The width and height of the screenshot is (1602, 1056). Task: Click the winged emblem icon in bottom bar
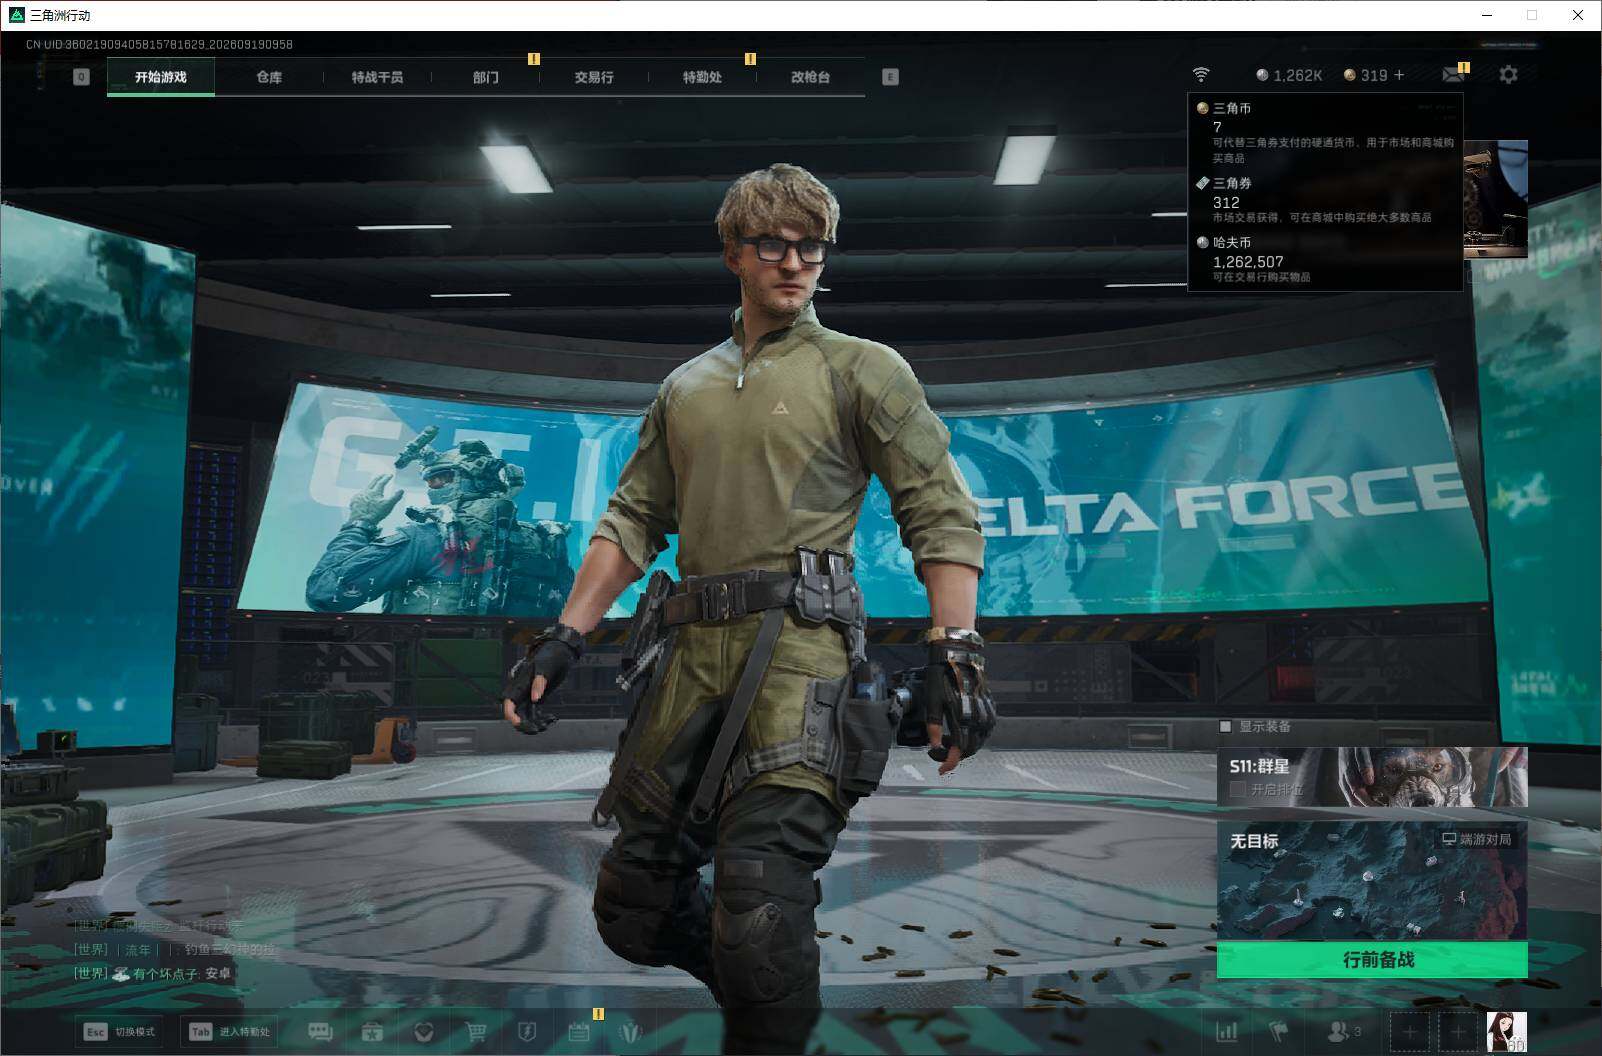[x=630, y=1031]
